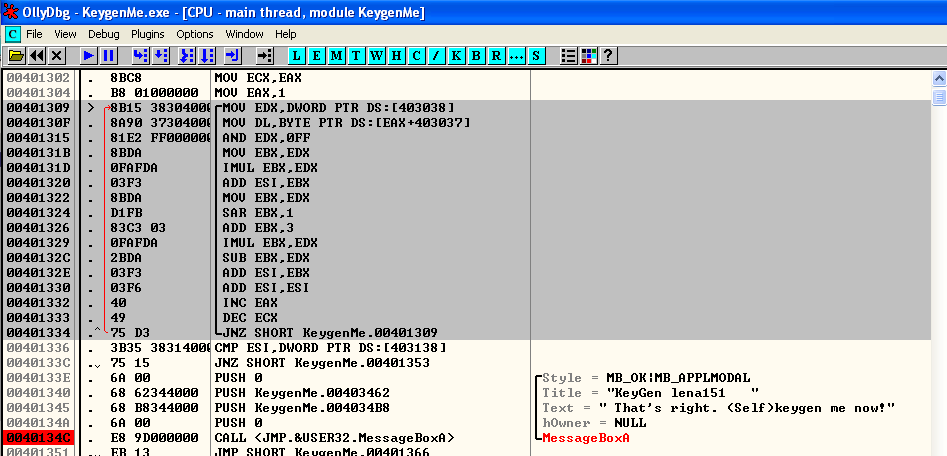Click the Trace into toolbar icon

pyautogui.click(x=187, y=56)
